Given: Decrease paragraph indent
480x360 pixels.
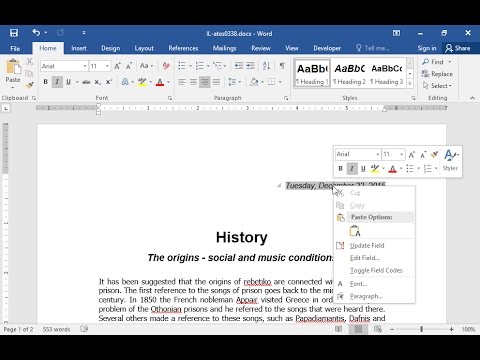Looking at the screenshot, I should tap(238, 66).
